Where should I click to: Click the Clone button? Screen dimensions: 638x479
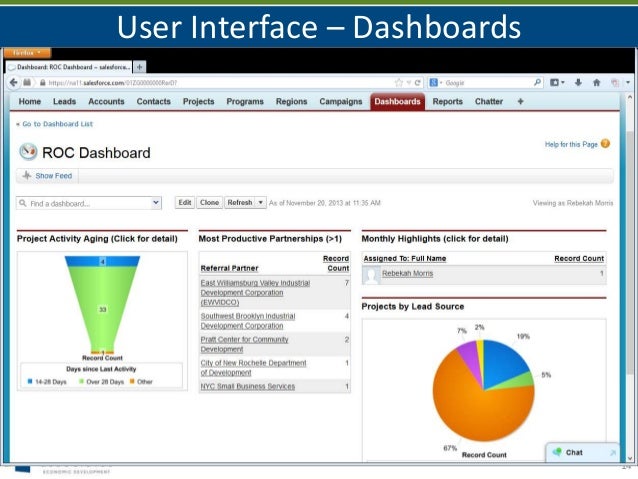click(210, 202)
